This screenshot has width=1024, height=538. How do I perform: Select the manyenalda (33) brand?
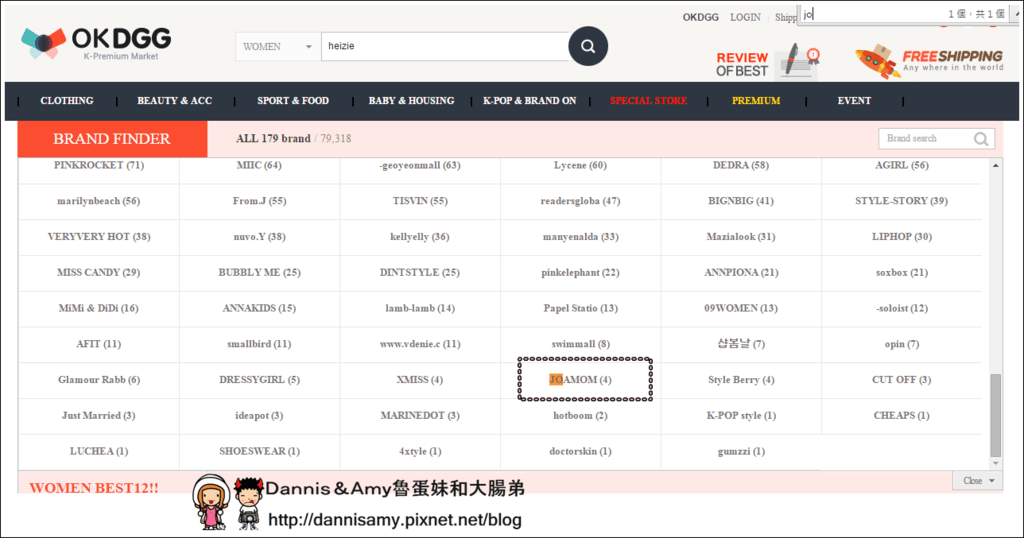coord(580,236)
